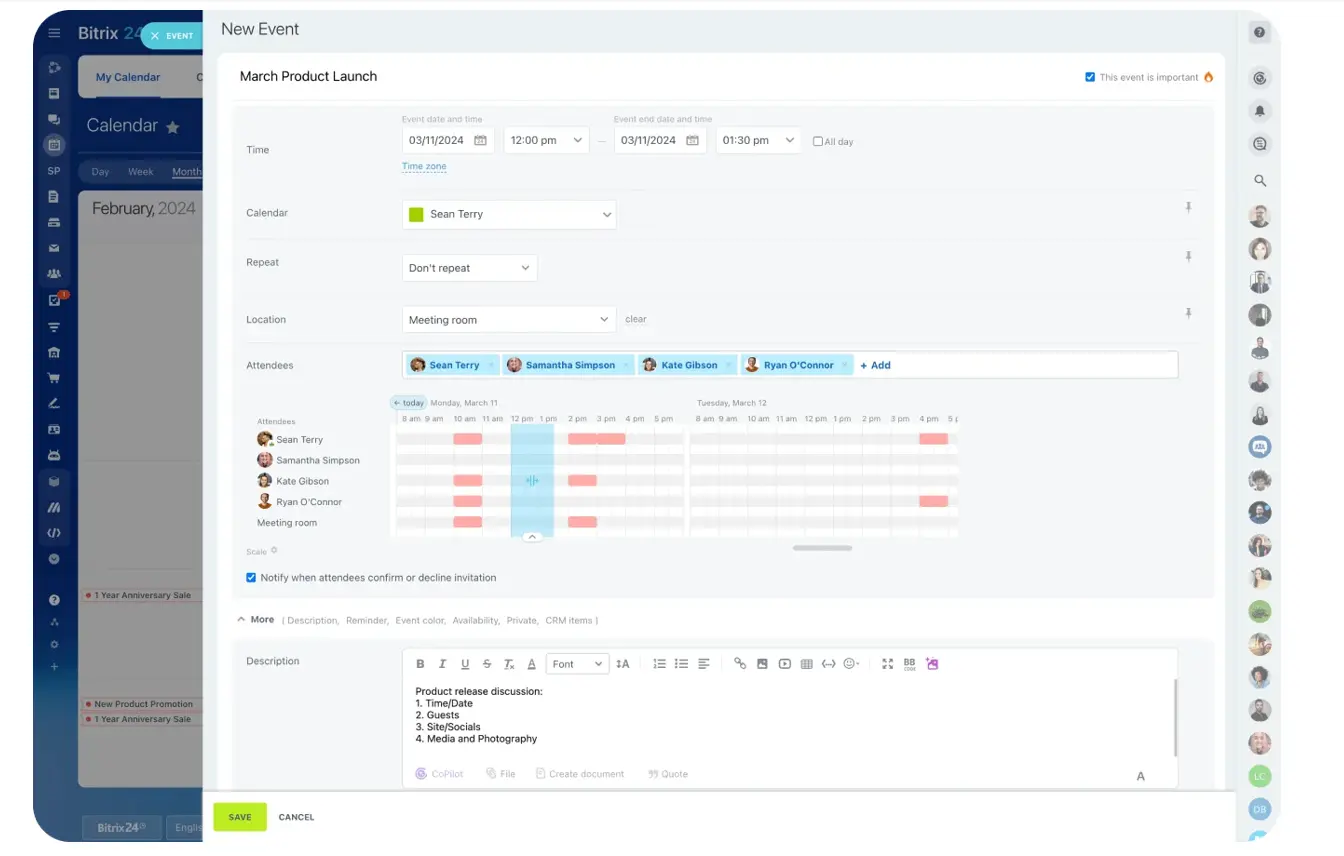Toggle bold formatting in description editor
This screenshot has height=856, width=1344.
(420, 664)
